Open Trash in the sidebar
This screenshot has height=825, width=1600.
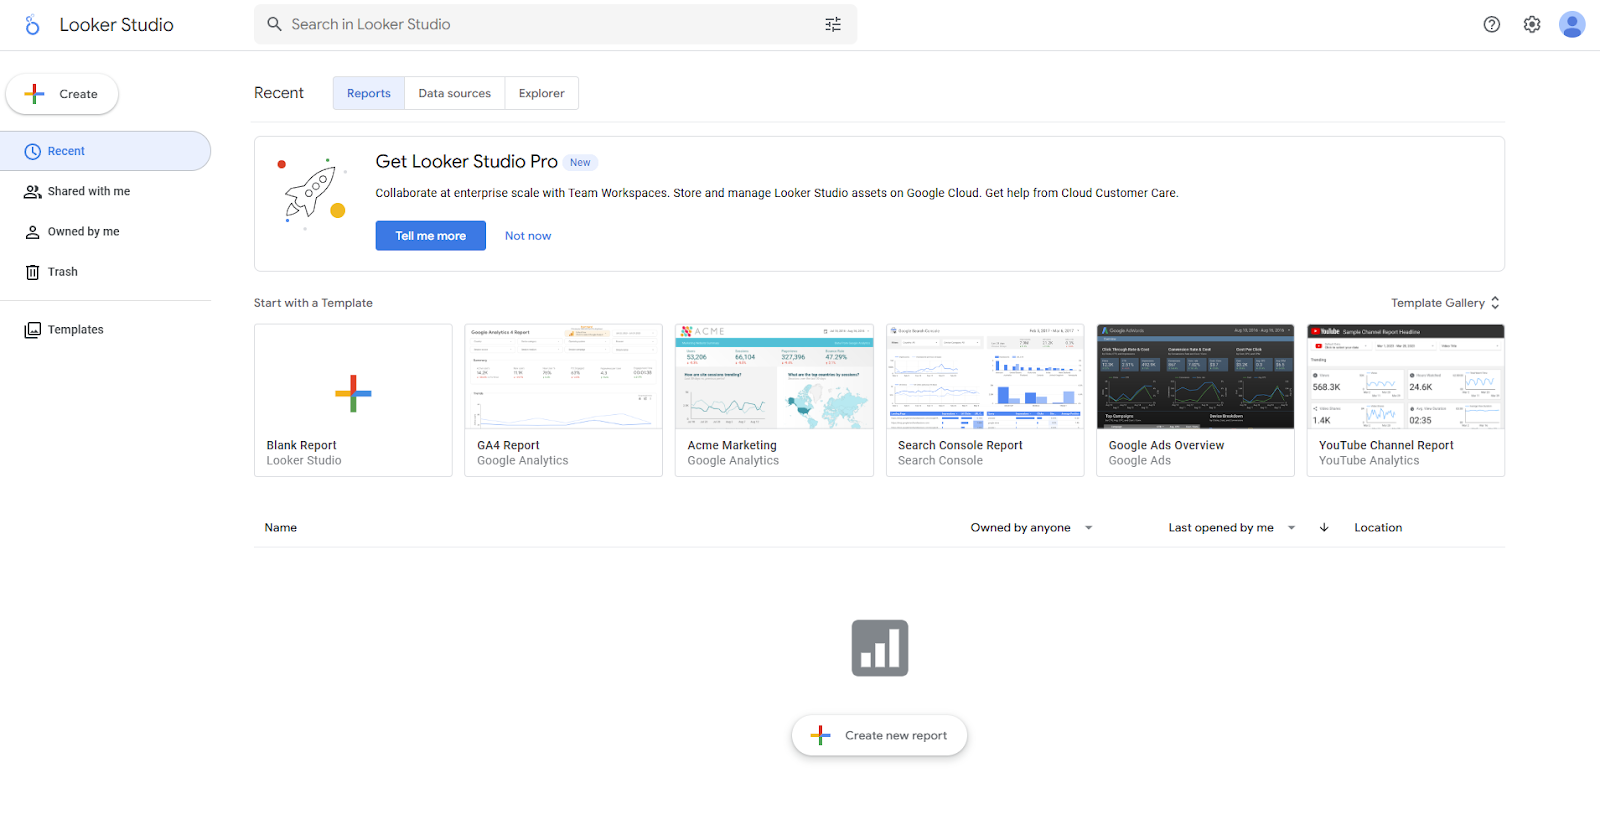tap(62, 272)
